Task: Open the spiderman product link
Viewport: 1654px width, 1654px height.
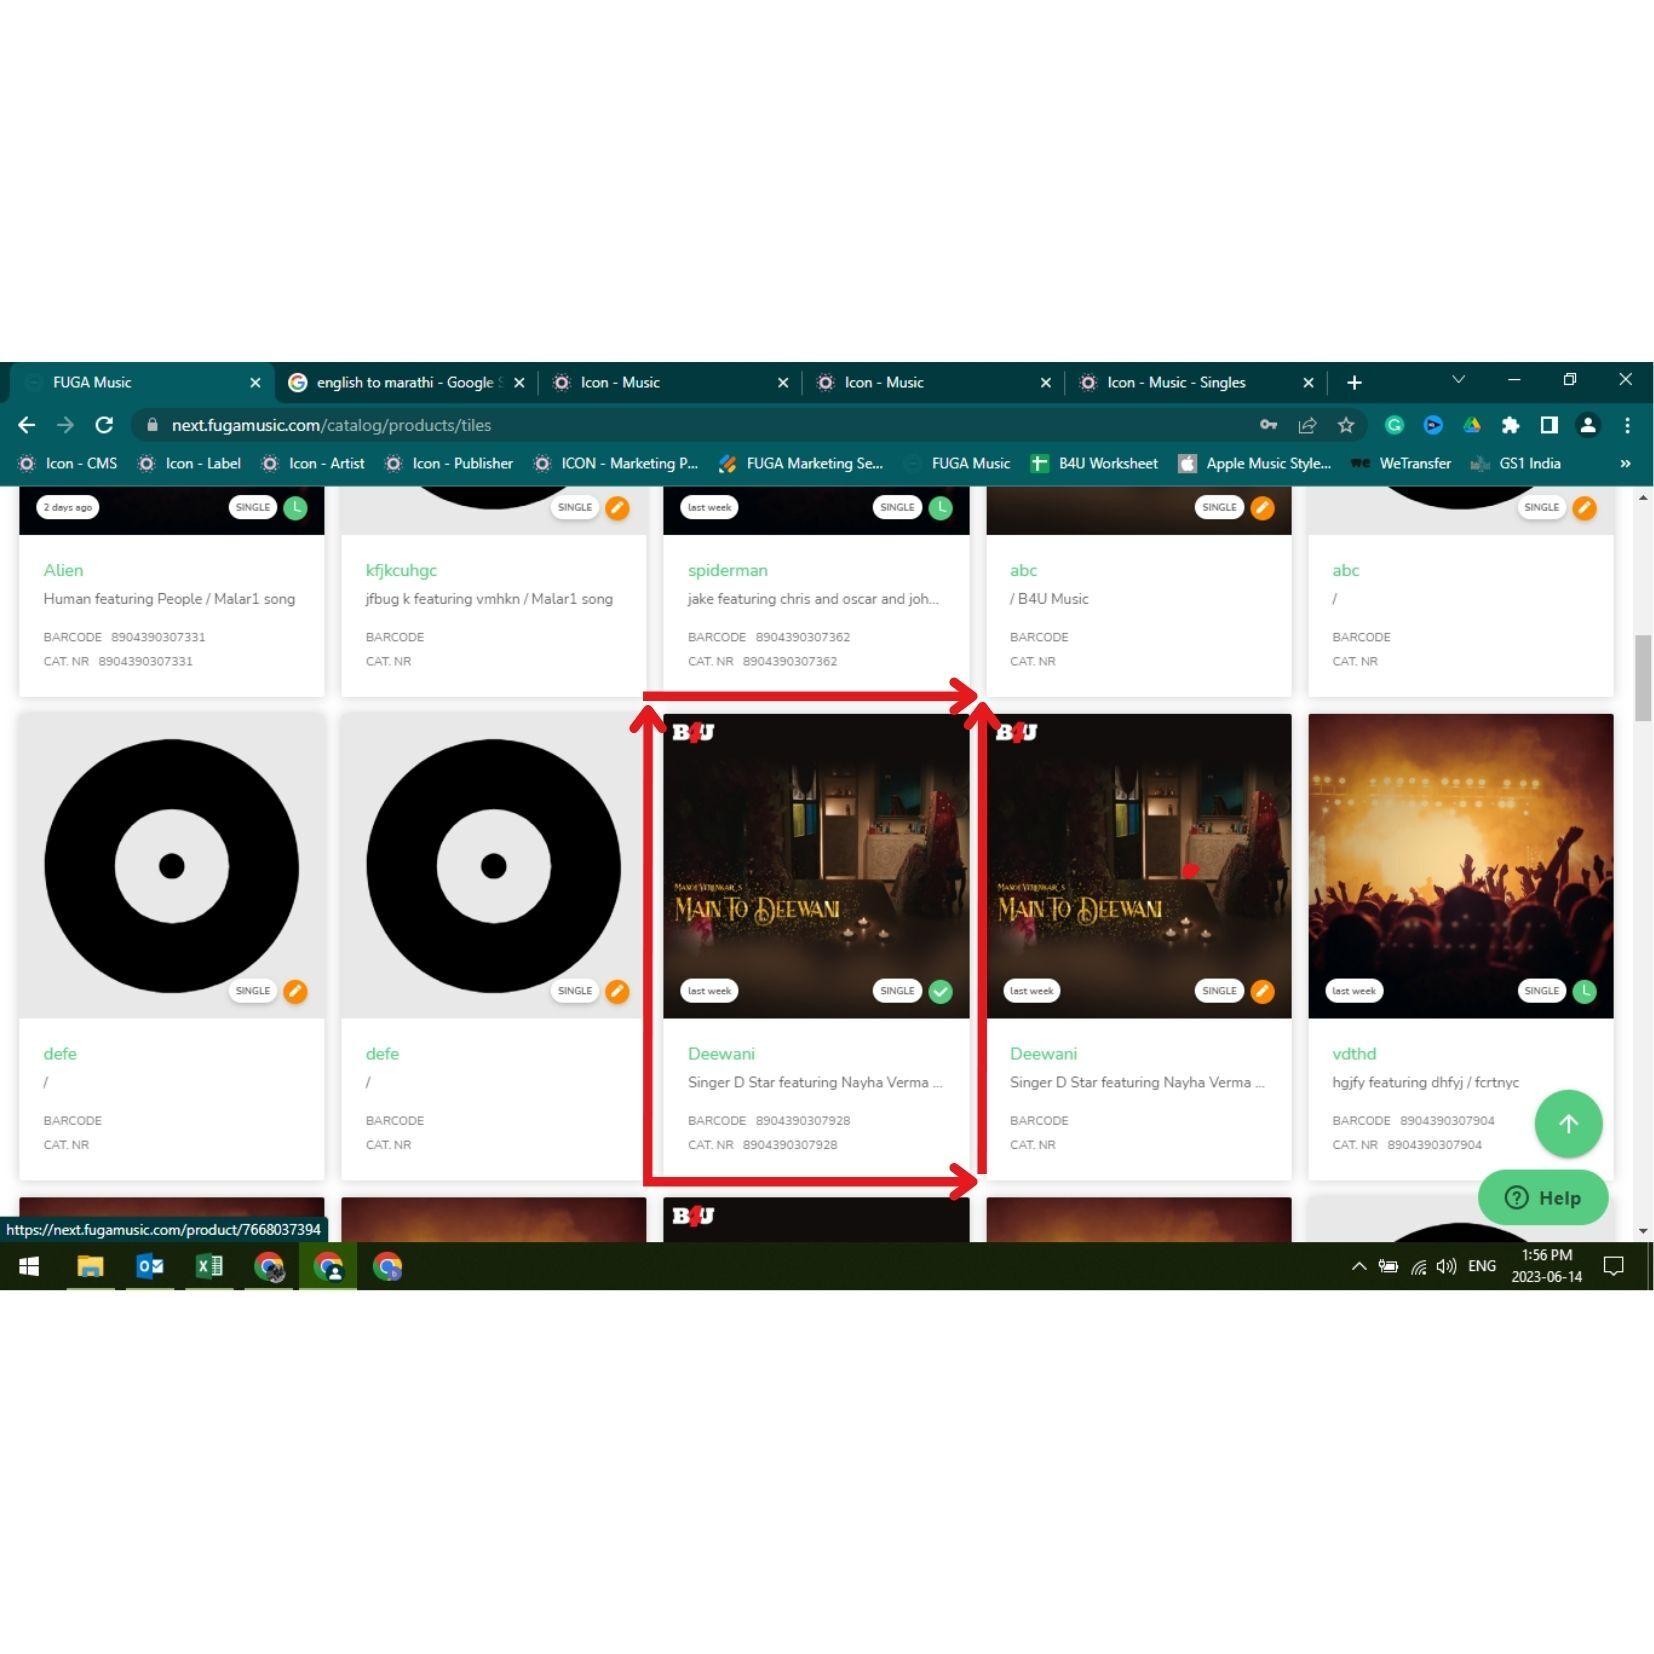Action: point(727,570)
